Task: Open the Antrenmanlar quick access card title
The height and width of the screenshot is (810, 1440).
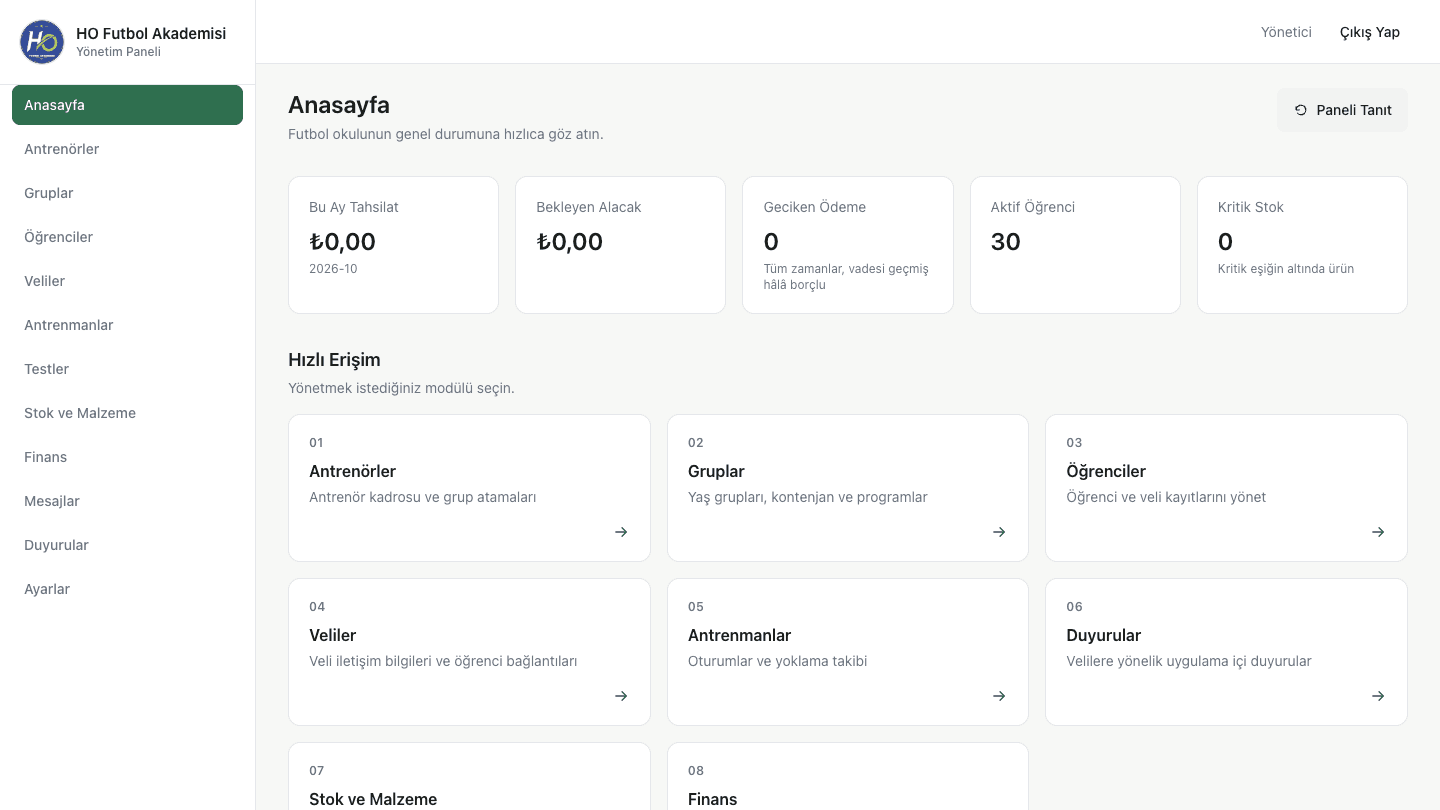Action: pyautogui.click(x=740, y=635)
